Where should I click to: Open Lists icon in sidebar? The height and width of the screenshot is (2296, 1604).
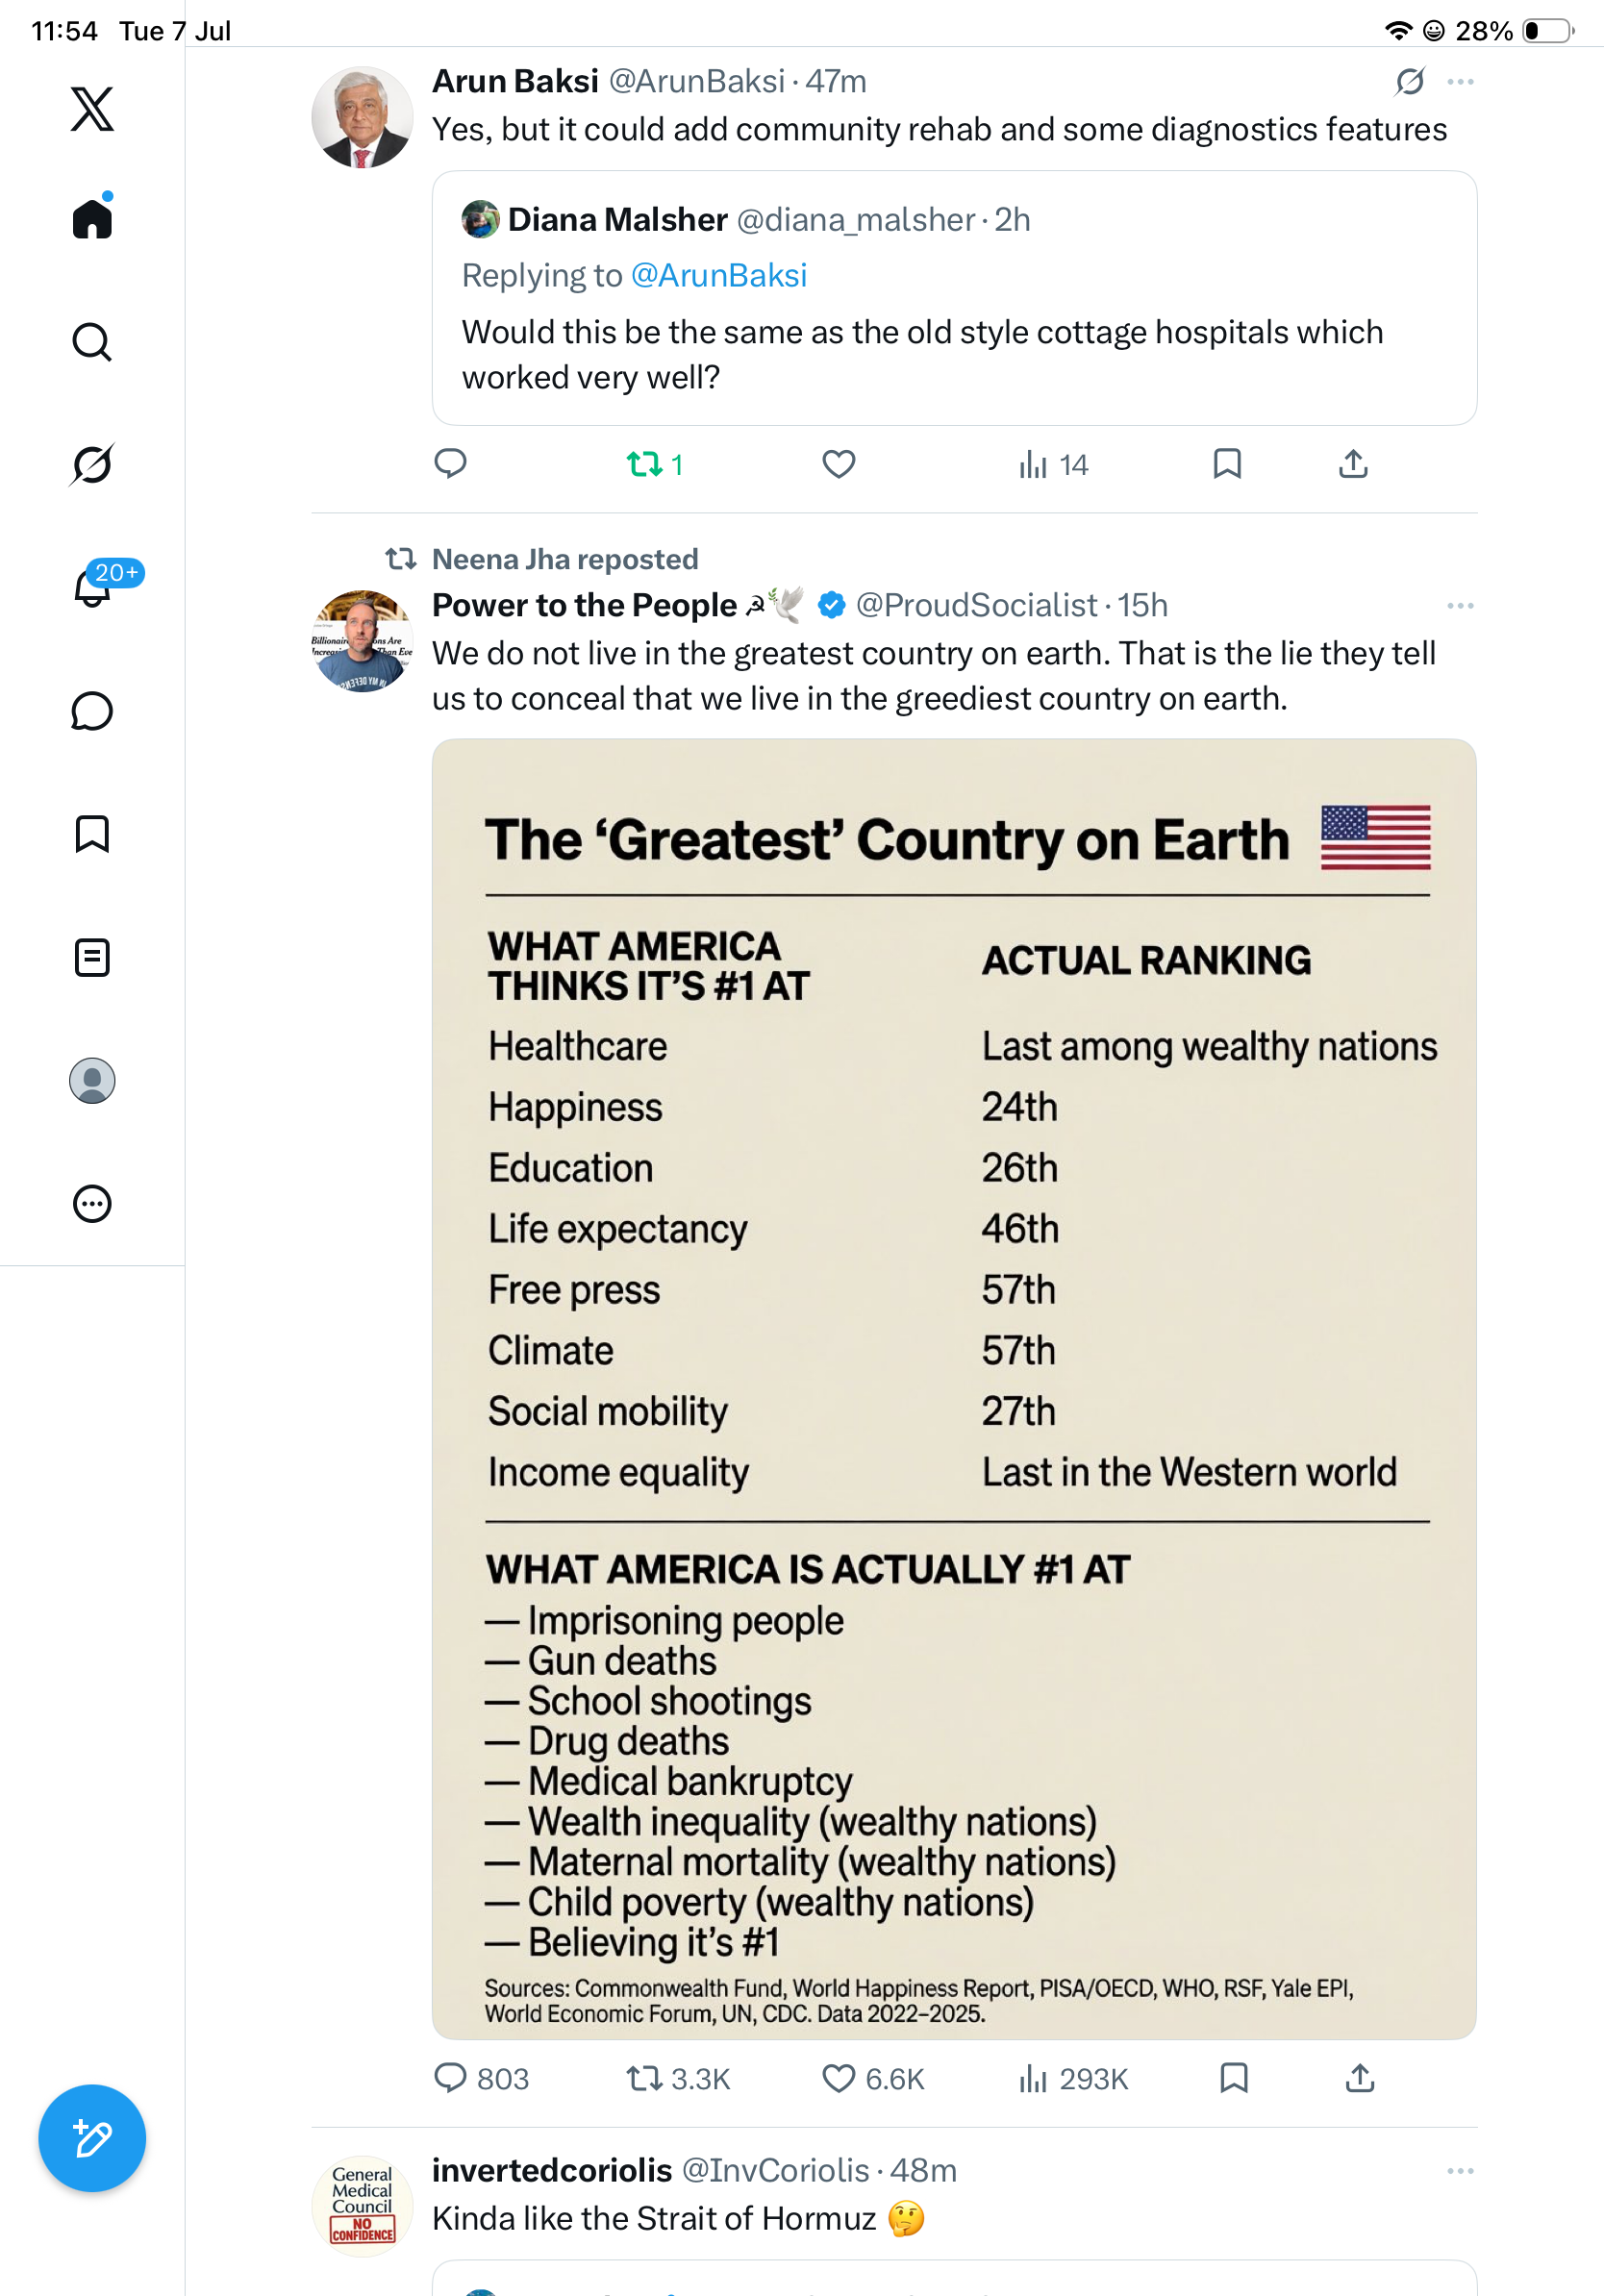click(x=92, y=958)
